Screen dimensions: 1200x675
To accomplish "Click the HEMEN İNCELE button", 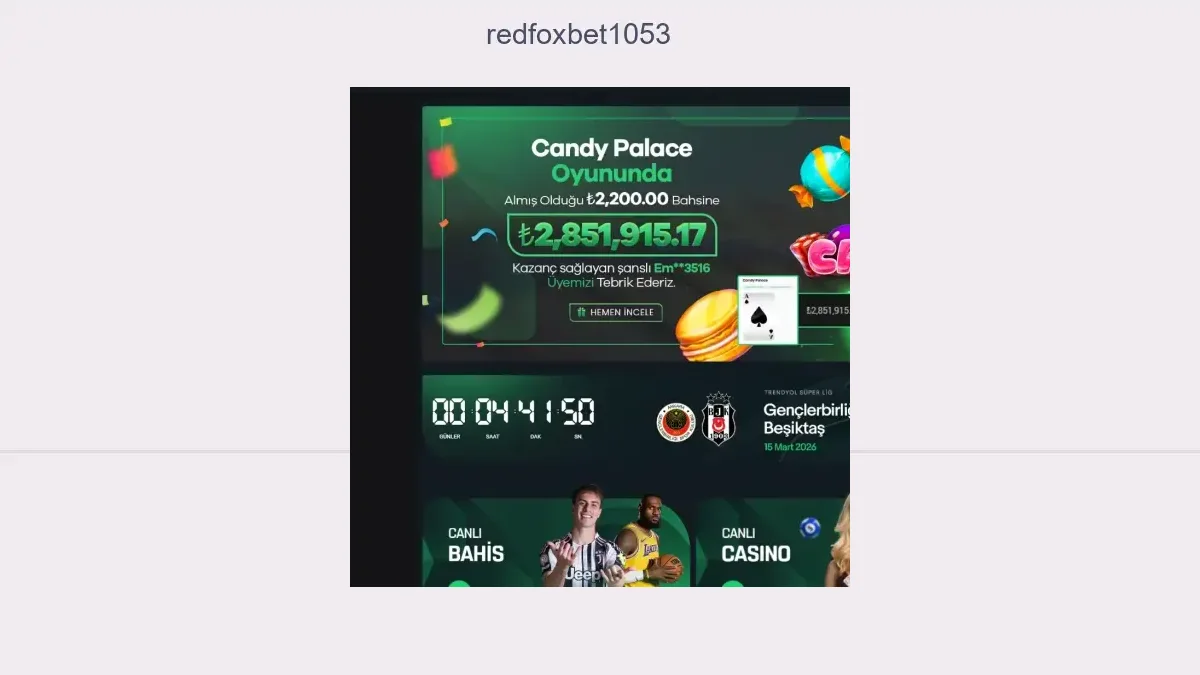I will (x=616, y=312).
